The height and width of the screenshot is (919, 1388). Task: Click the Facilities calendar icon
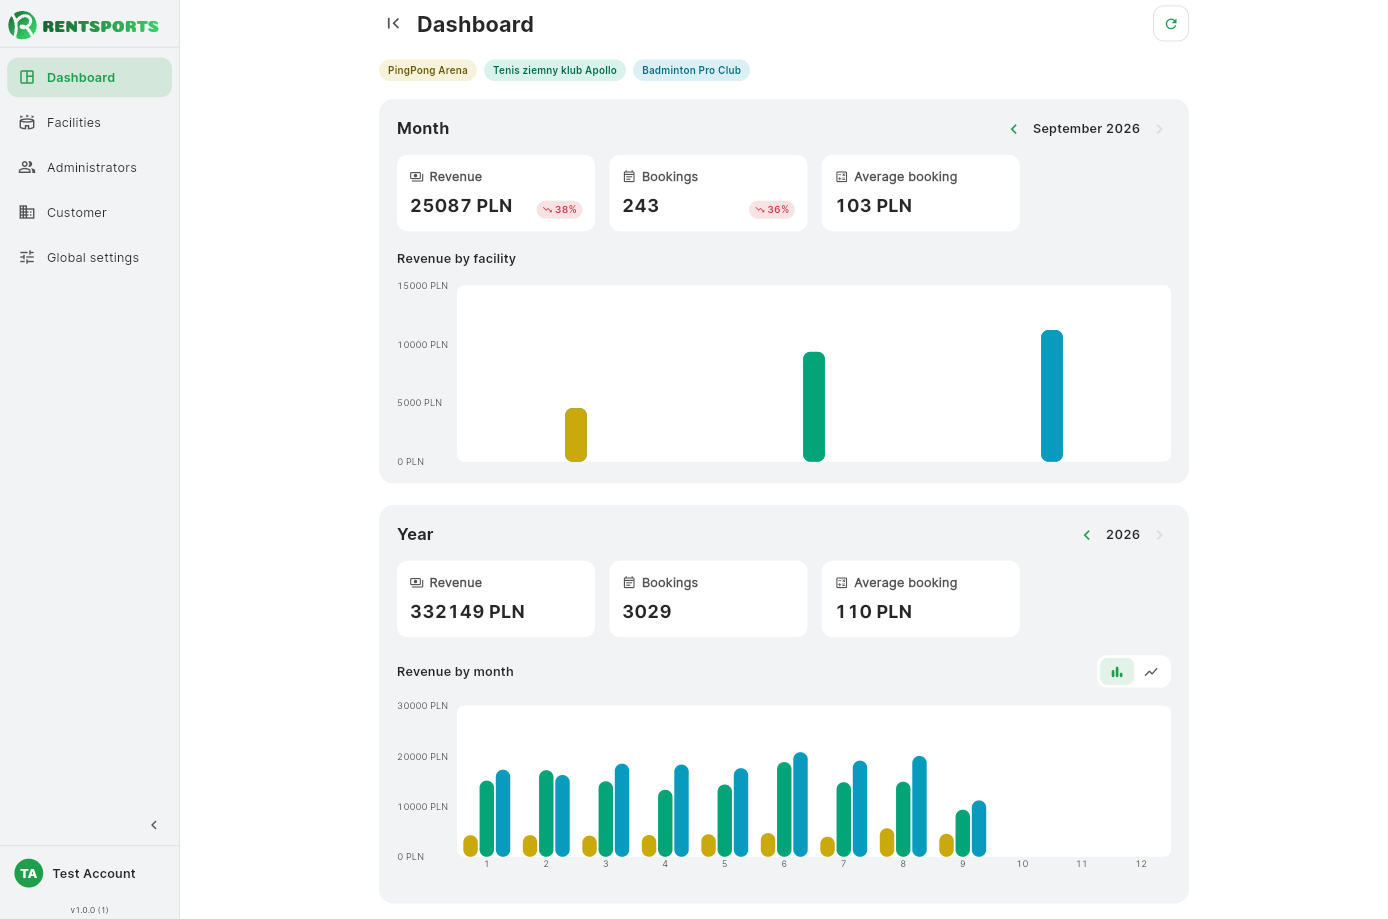point(27,123)
